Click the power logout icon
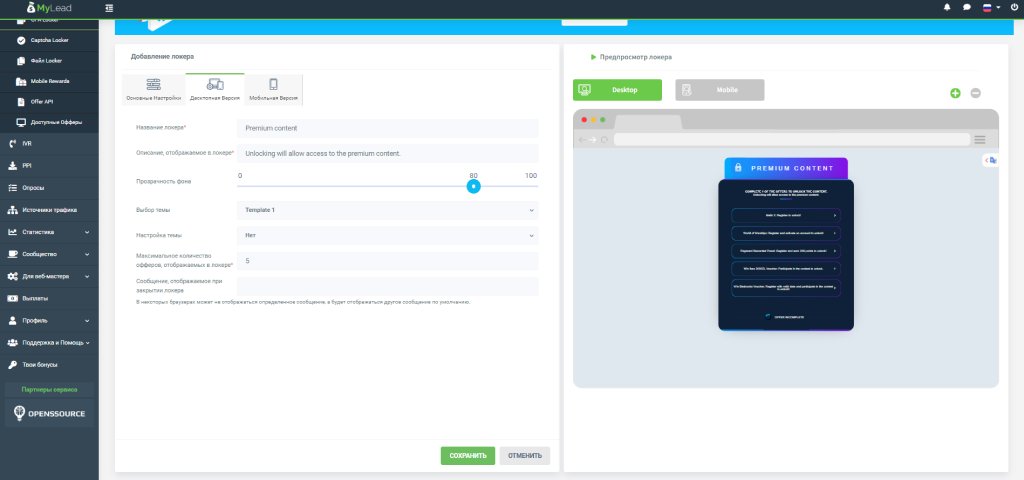The height and width of the screenshot is (480, 1024). pos(1014,8)
